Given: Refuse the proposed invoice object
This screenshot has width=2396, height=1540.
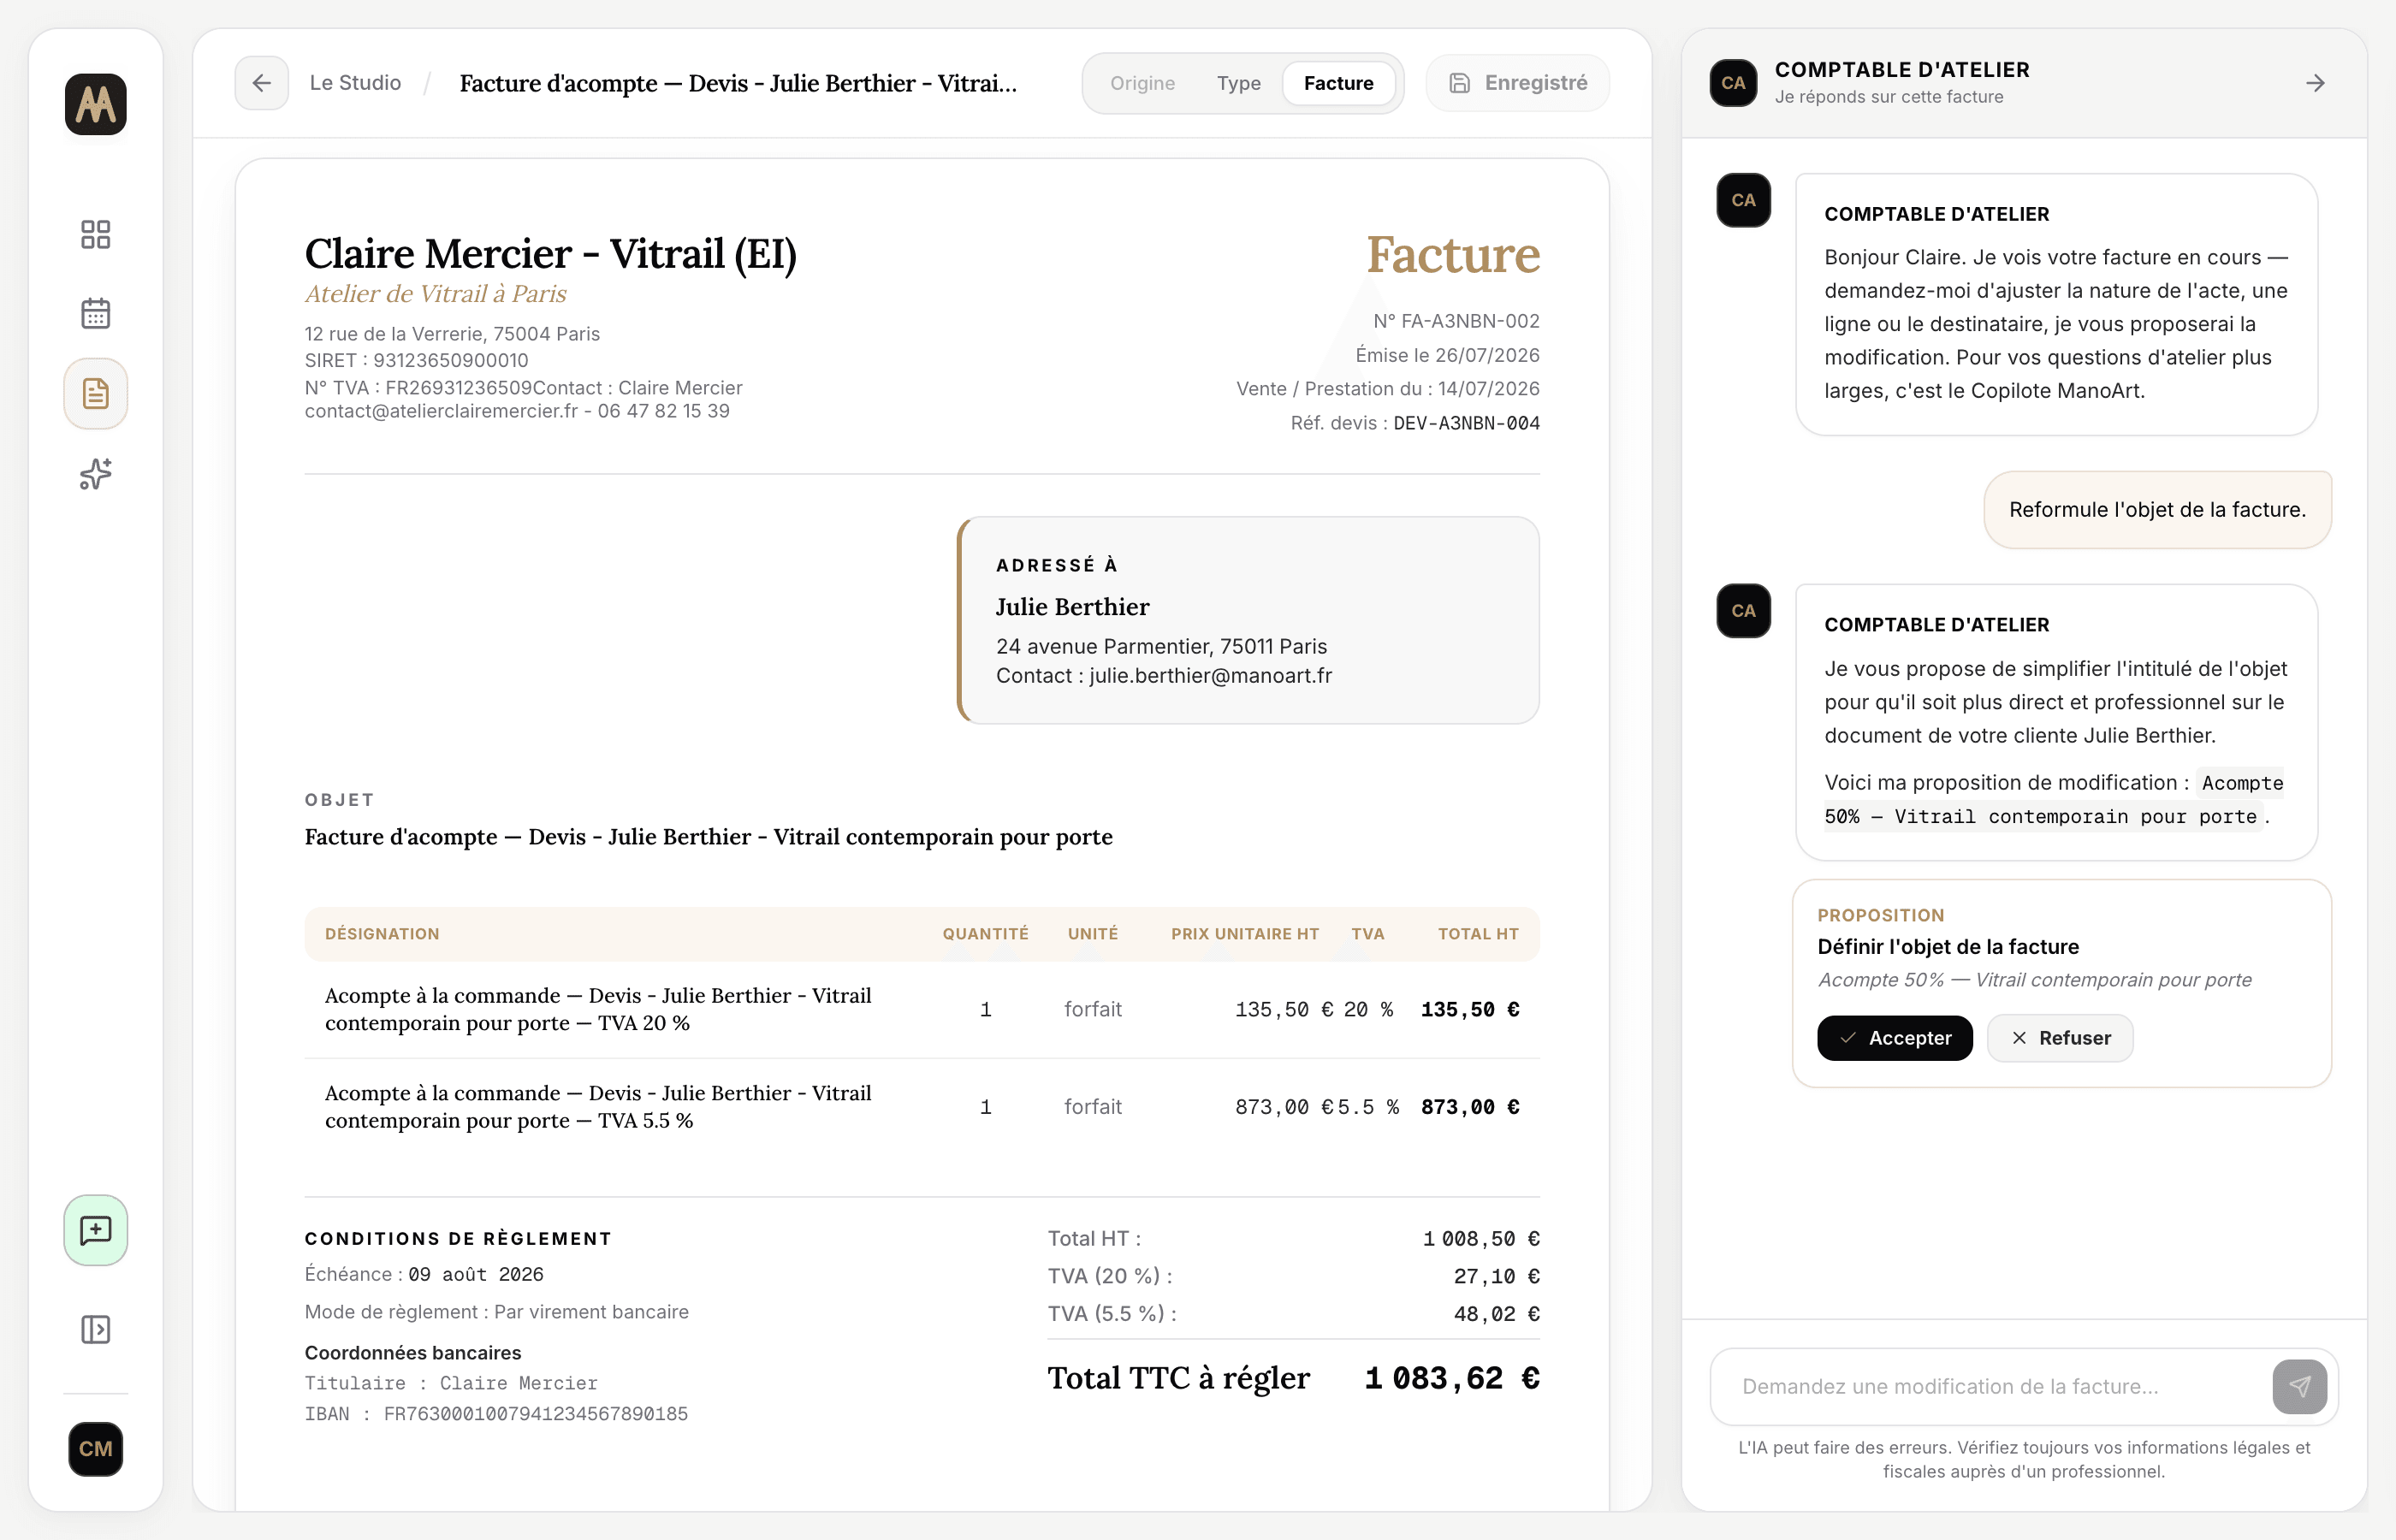Looking at the screenshot, I should (2060, 1038).
